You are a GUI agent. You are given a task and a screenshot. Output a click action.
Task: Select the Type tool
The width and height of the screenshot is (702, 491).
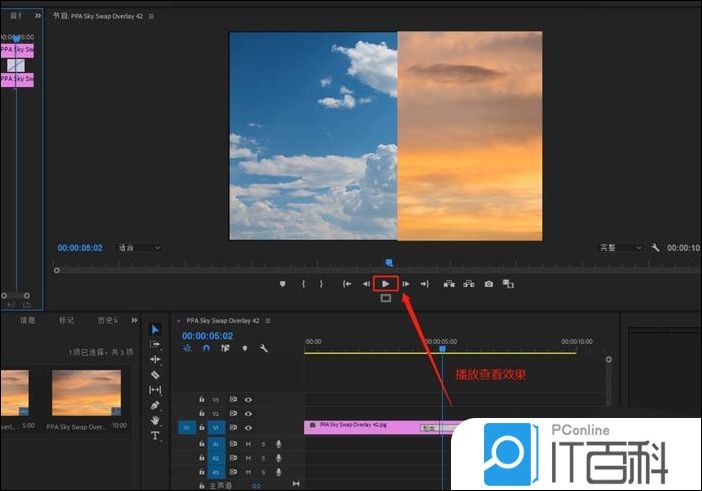click(155, 436)
